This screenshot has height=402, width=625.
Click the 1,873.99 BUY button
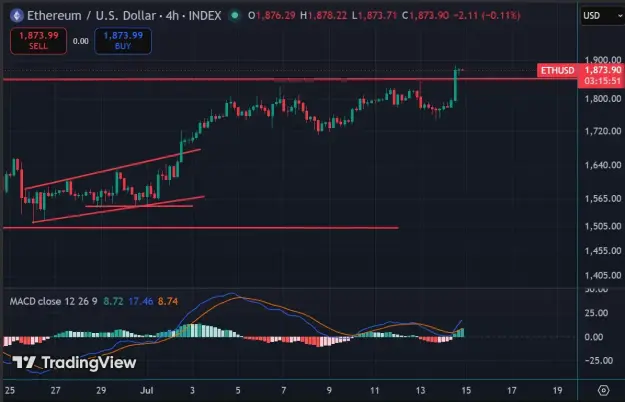pos(123,41)
